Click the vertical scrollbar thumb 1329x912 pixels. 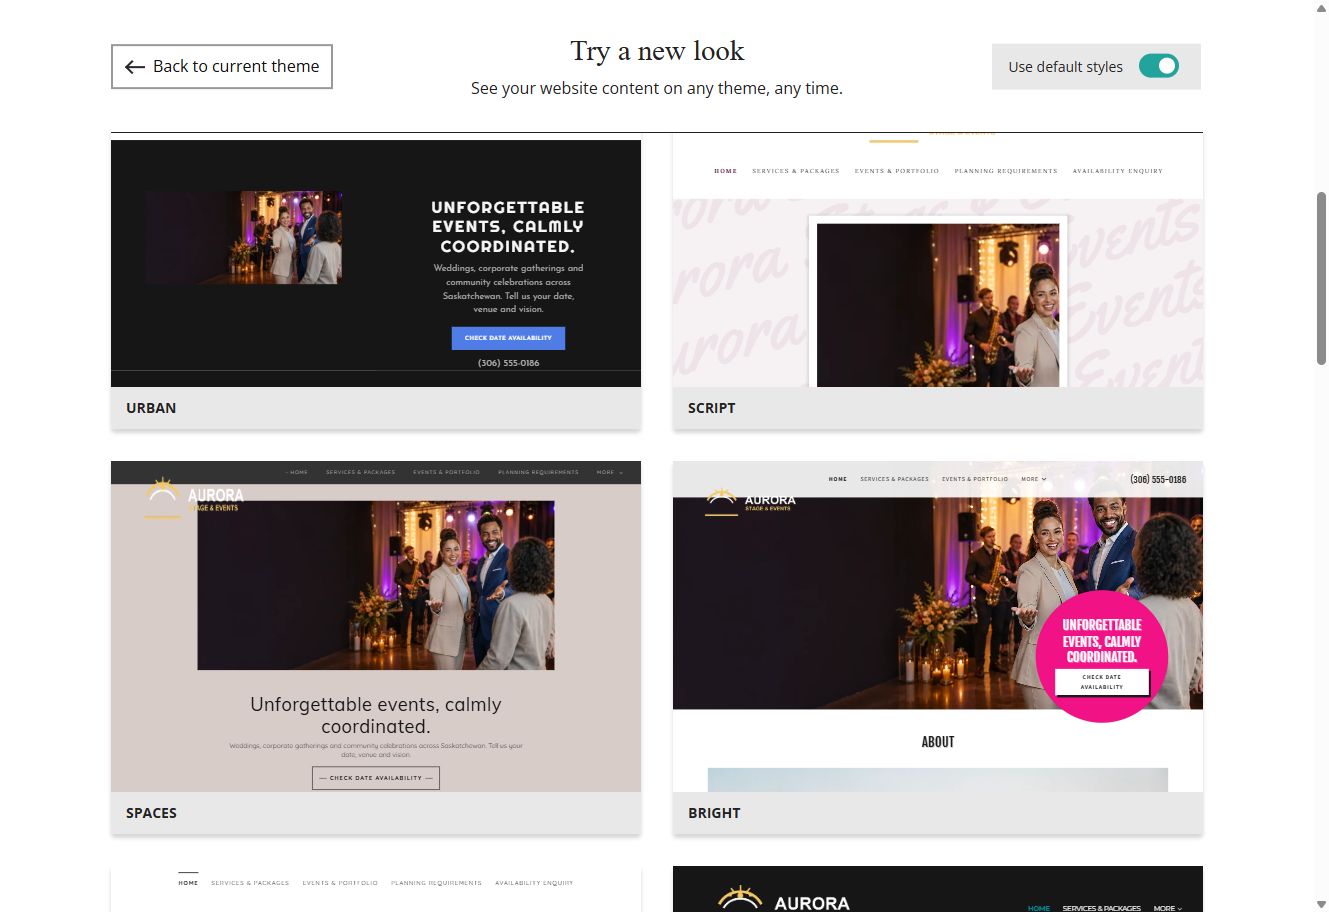[1321, 278]
